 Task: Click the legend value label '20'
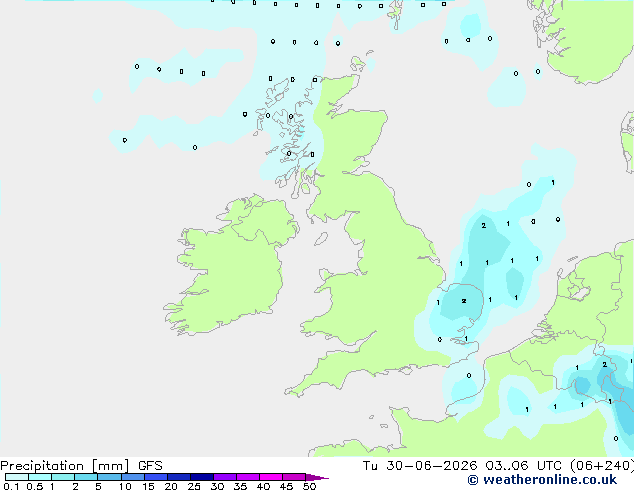(x=171, y=486)
